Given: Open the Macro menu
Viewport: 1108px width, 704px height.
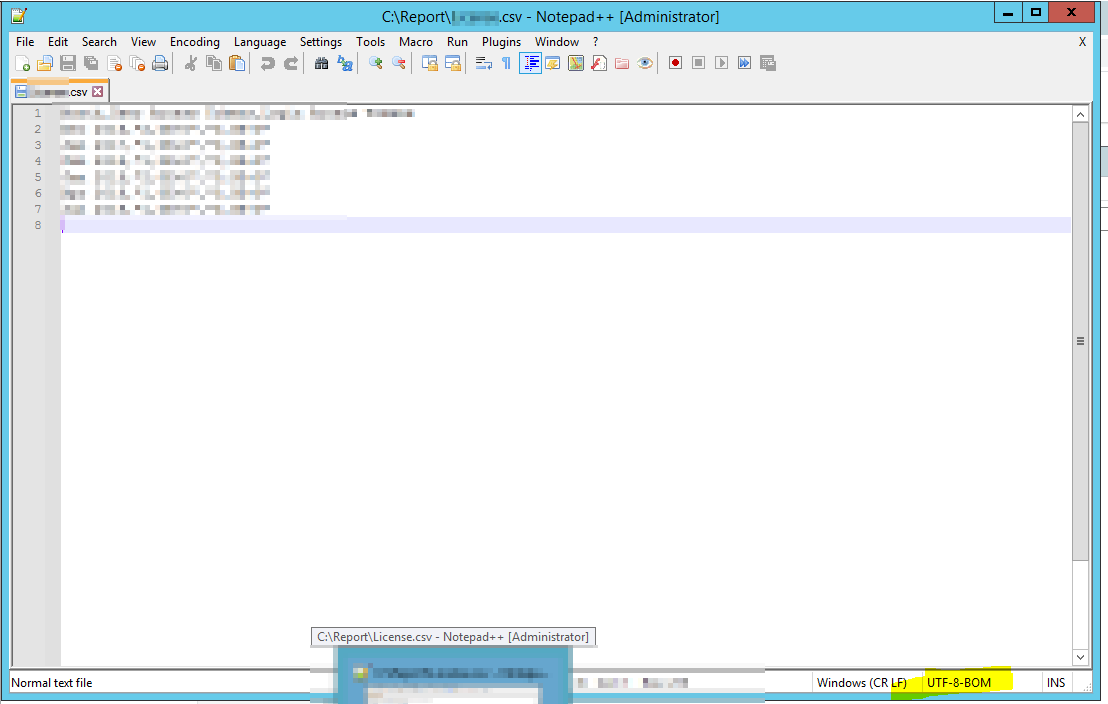Looking at the screenshot, I should pos(416,42).
